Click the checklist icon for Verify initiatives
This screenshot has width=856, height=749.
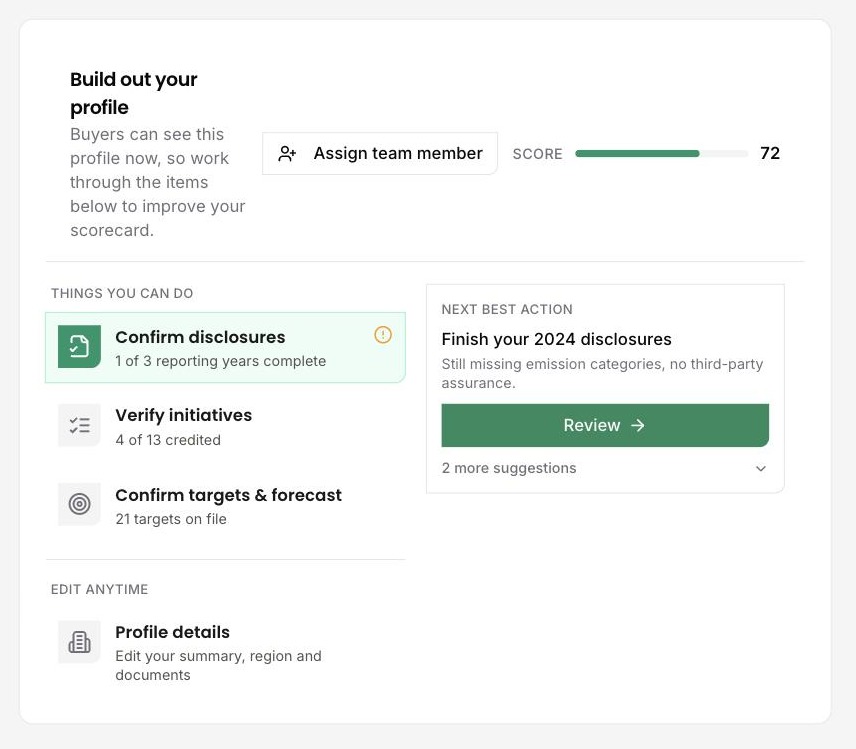(x=80, y=425)
